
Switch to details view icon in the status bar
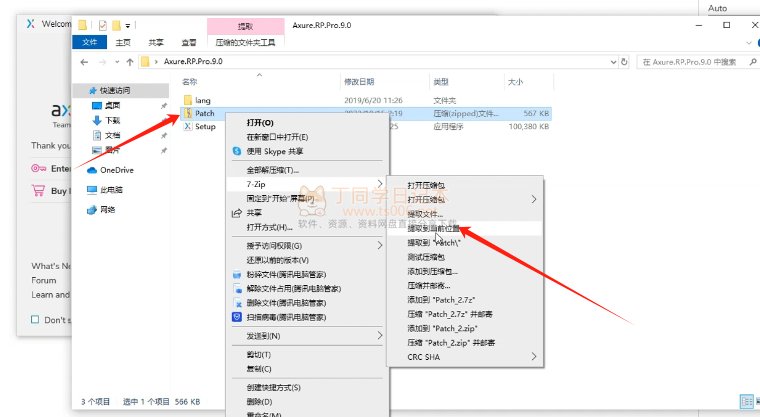coord(746,401)
